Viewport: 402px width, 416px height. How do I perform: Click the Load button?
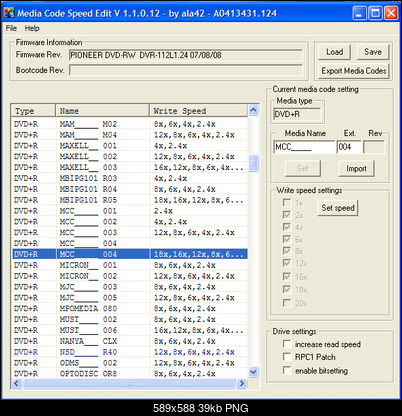click(334, 52)
